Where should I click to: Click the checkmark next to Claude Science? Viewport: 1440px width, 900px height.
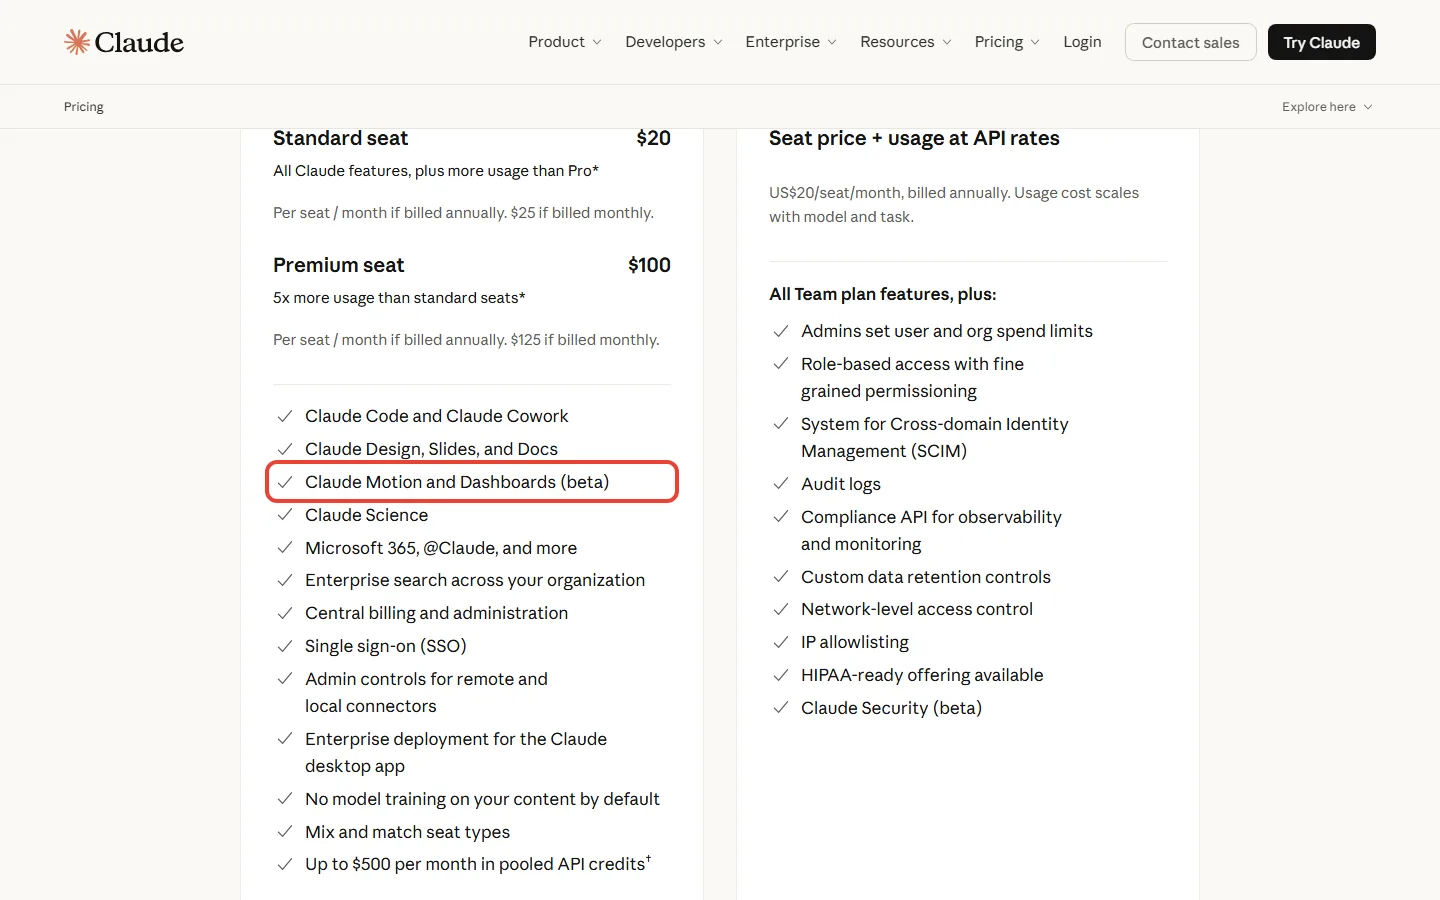(x=285, y=515)
